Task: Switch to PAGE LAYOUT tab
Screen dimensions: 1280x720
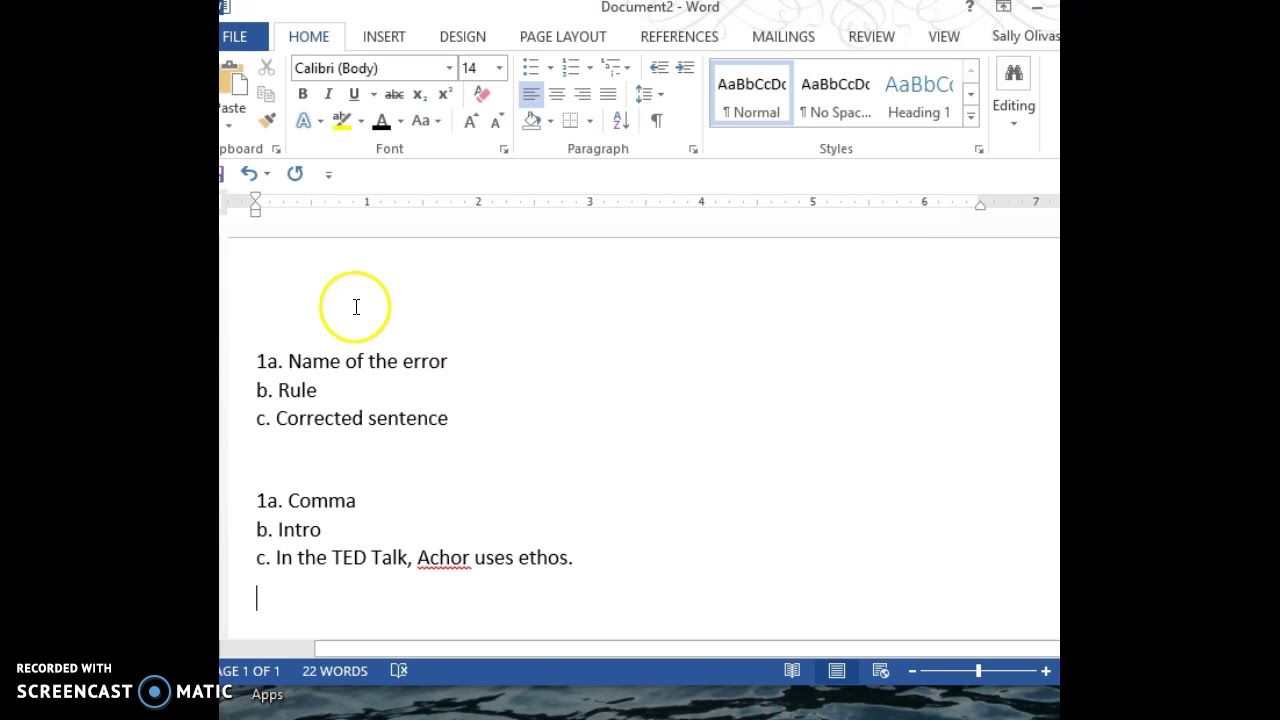Action: 563,36
